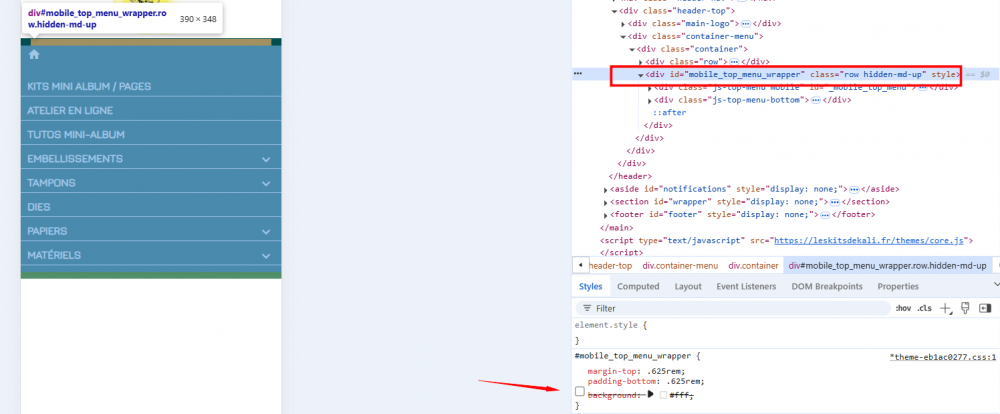
Task: Select div.container-menu in breadcrumb bar
Action: click(680, 265)
